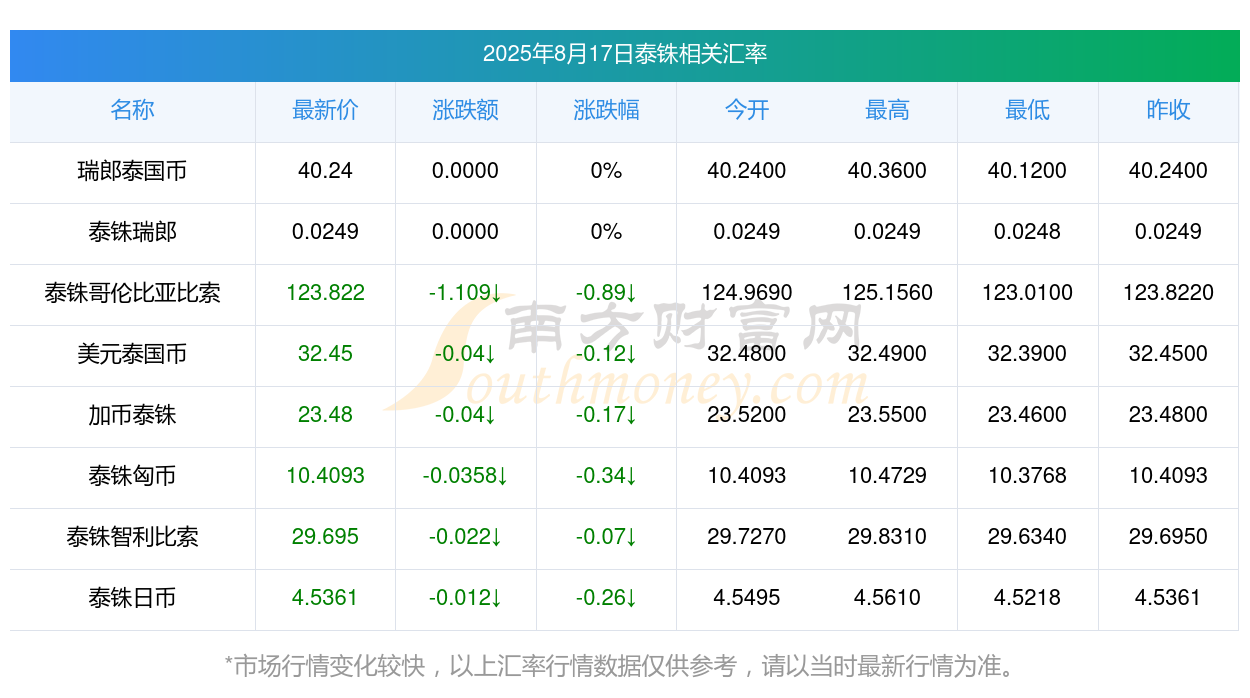Click change percent -0.34↓

coord(606,476)
